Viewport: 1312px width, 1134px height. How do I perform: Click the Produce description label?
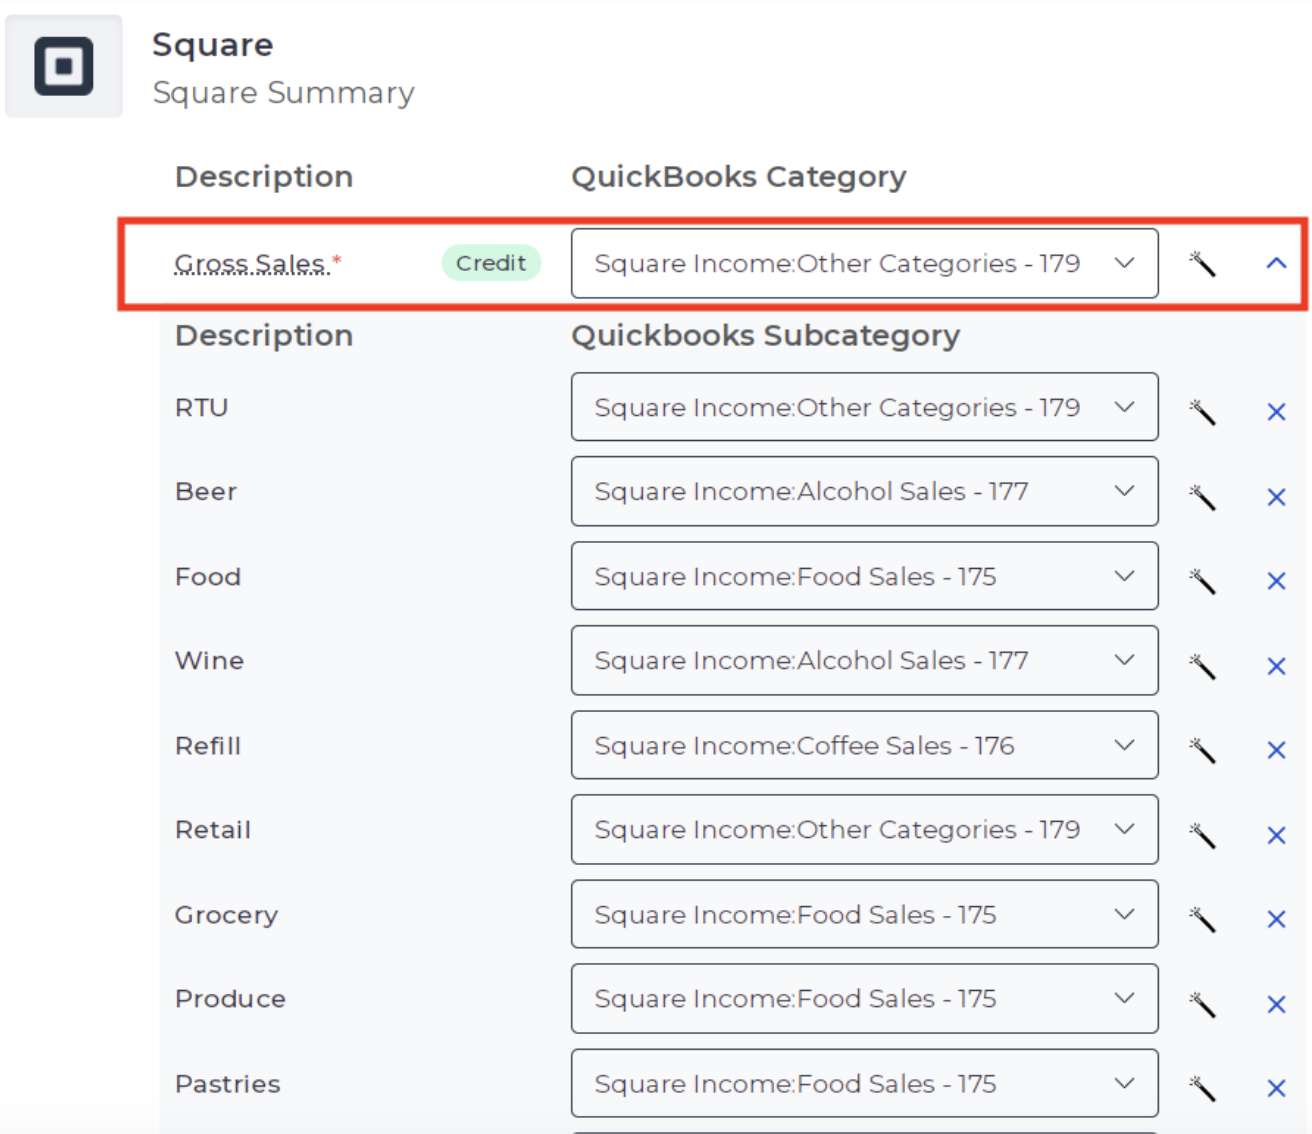pos(231,998)
